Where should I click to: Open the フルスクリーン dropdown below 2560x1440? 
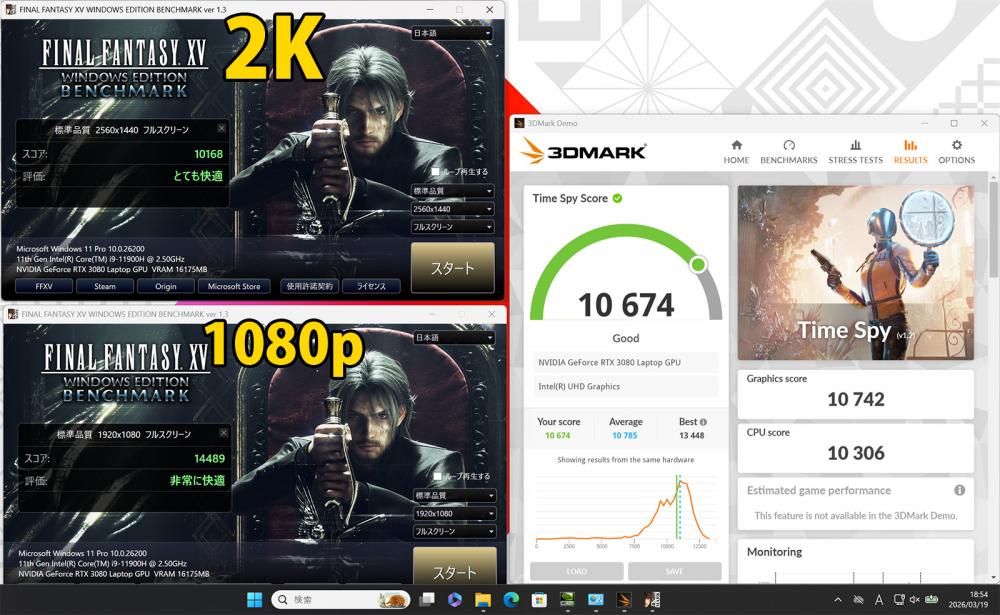click(x=453, y=226)
